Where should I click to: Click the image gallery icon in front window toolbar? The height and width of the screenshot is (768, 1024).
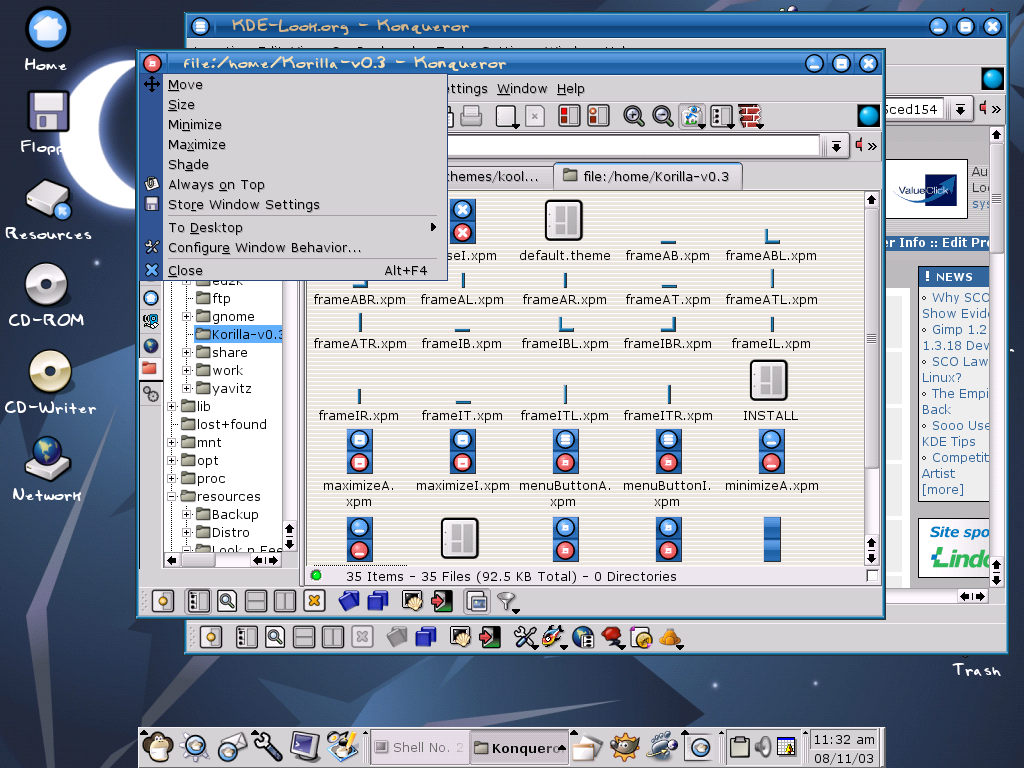tap(477, 601)
